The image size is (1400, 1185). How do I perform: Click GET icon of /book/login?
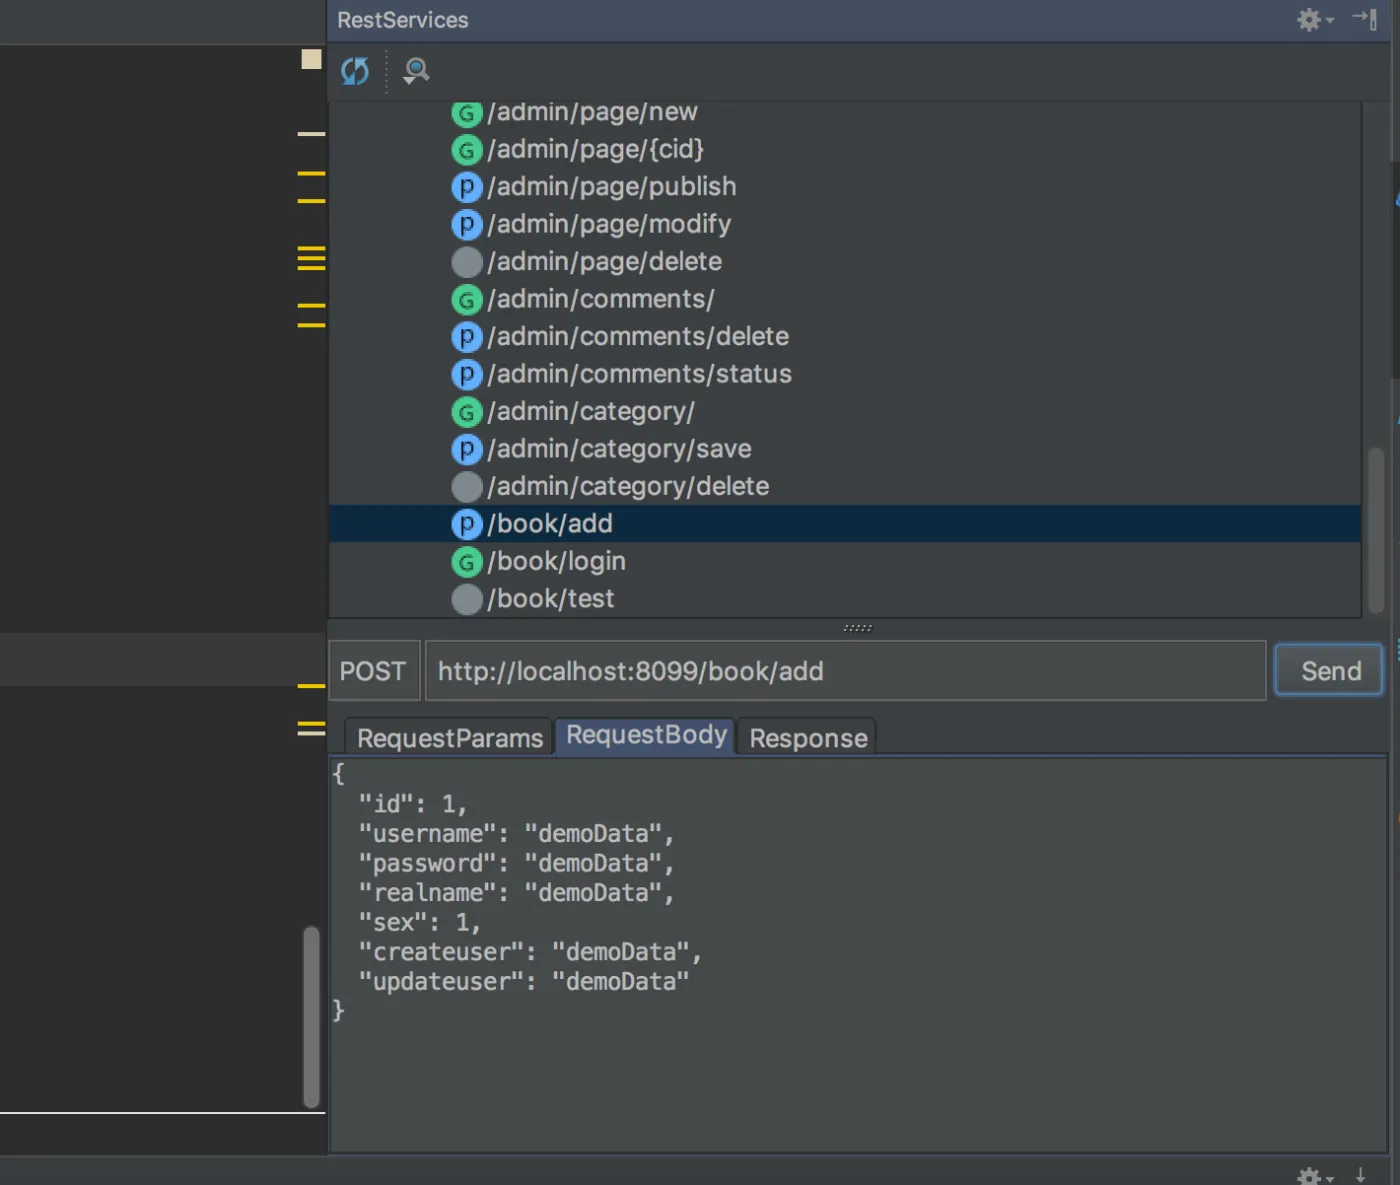click(x=467, y=562)
